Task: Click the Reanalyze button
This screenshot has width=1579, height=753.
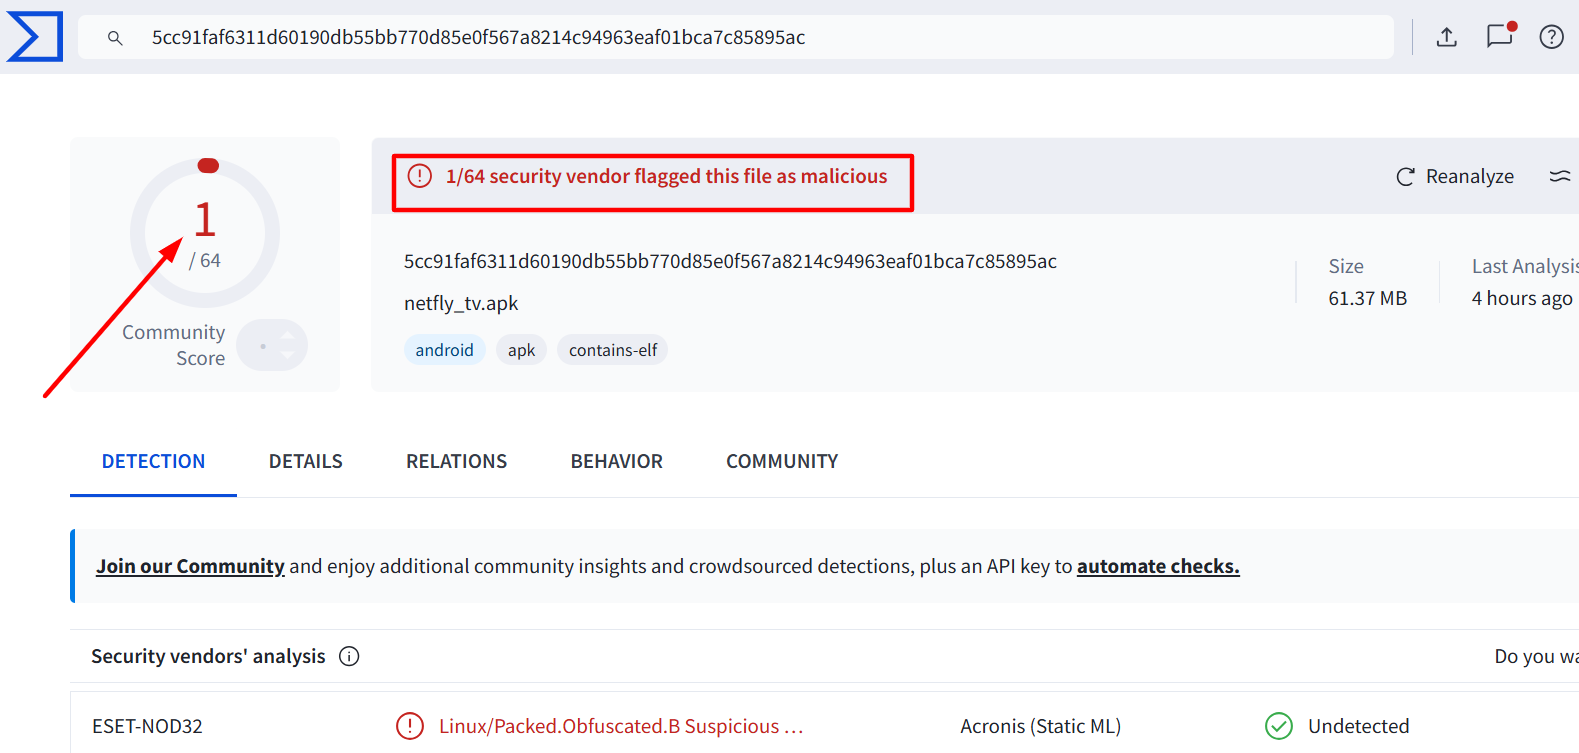Action: (x=1455, y=176)
